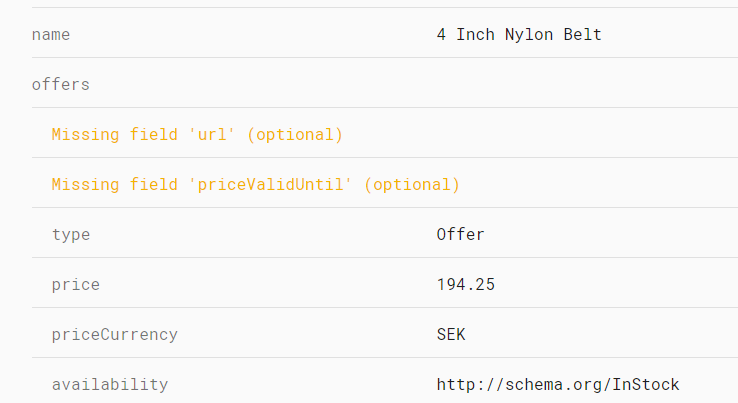This screenshot has width=738, height=403.
Task: Expand the 'offers' property row
Action: [61, 85]
